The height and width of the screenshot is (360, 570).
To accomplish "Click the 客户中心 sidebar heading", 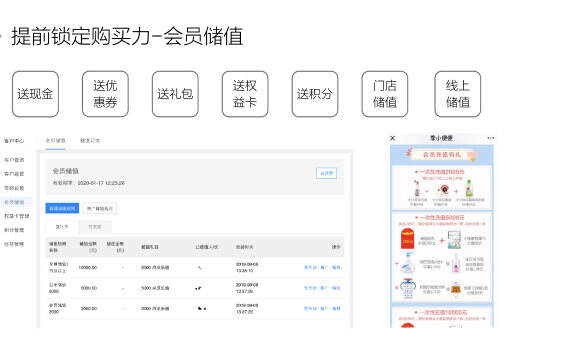I will pyautogui.click(x=14, y=141).
